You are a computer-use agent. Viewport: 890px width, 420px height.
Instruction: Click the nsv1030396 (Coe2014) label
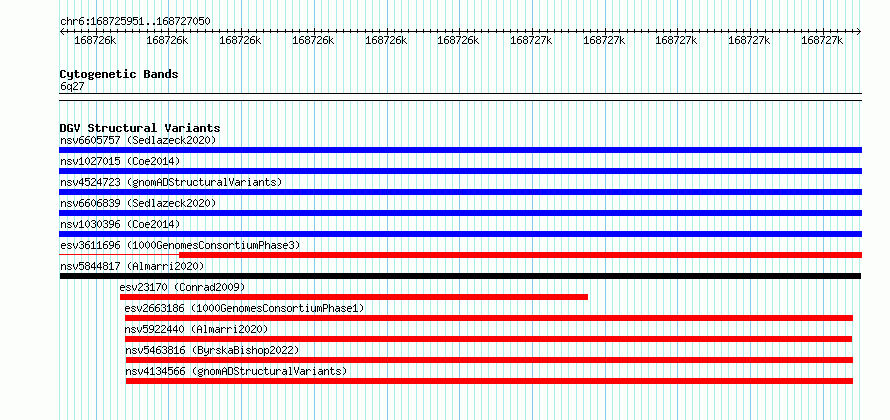click(120, 224)
